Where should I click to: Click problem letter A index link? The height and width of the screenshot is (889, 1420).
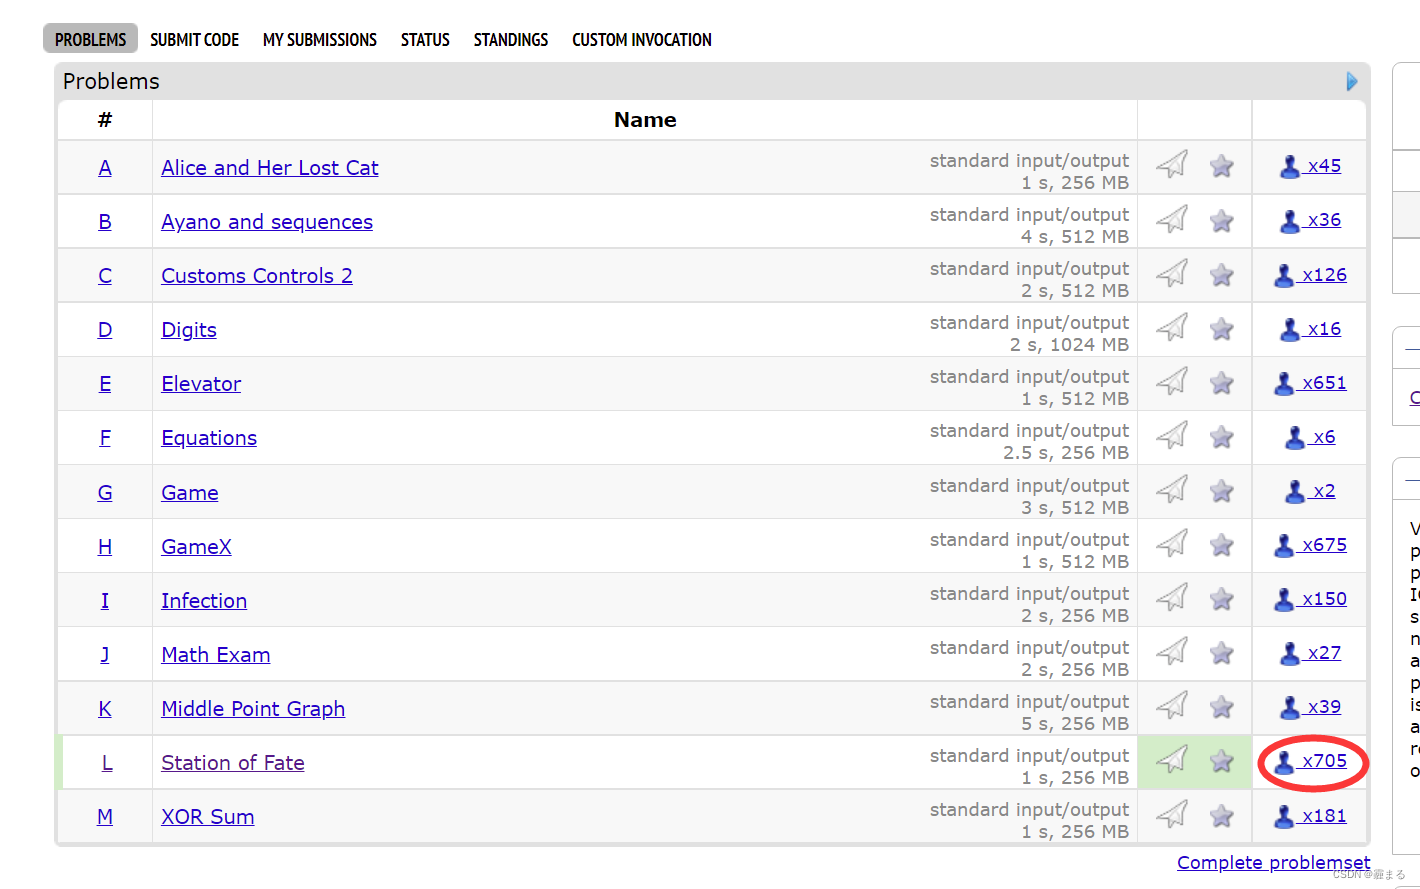coord(105,168)
